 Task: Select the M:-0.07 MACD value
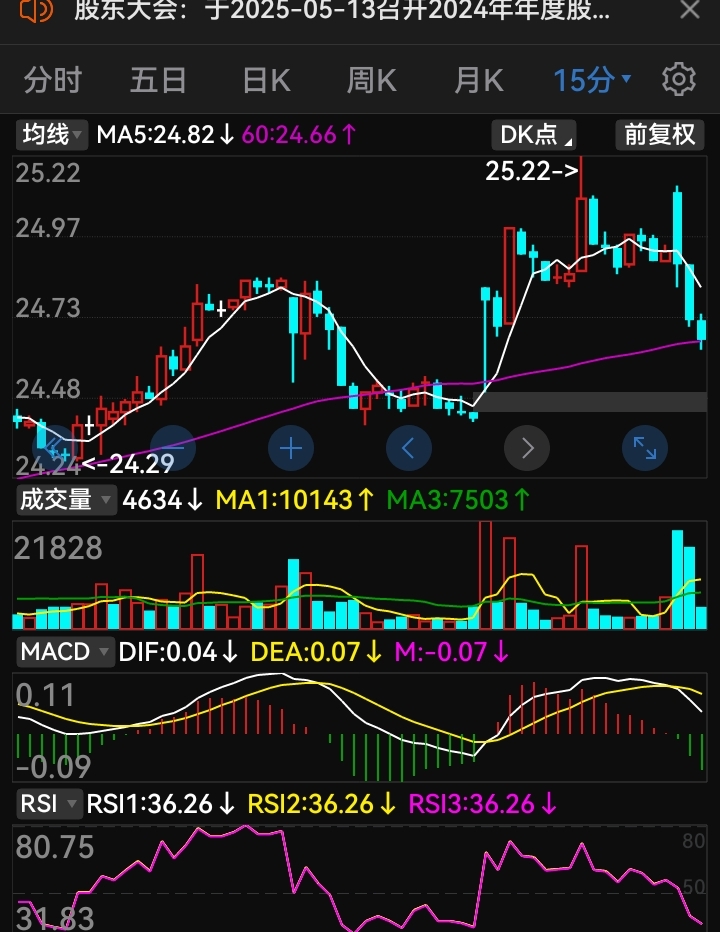(x=452, y=652)
